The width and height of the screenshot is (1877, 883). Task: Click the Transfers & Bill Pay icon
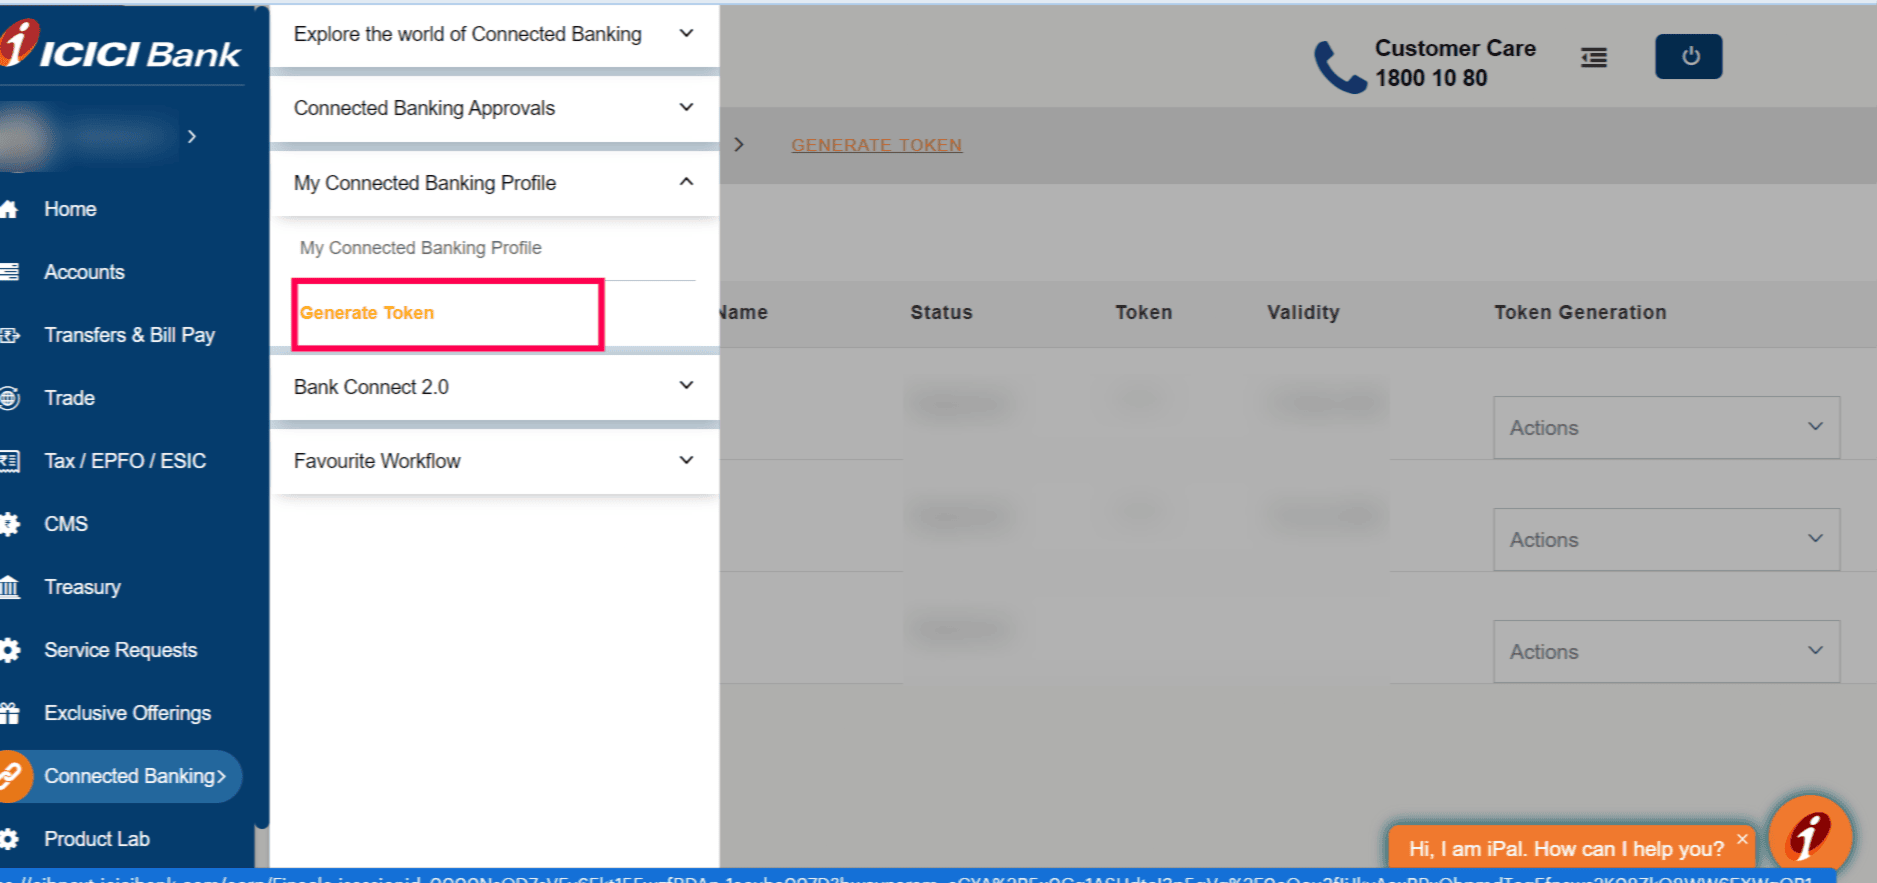9,335
